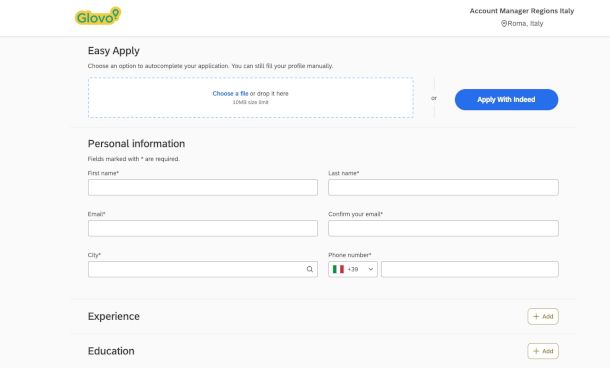
Task: Click the Account Manager Regions Italy title
Action: [x=522, y=11]
